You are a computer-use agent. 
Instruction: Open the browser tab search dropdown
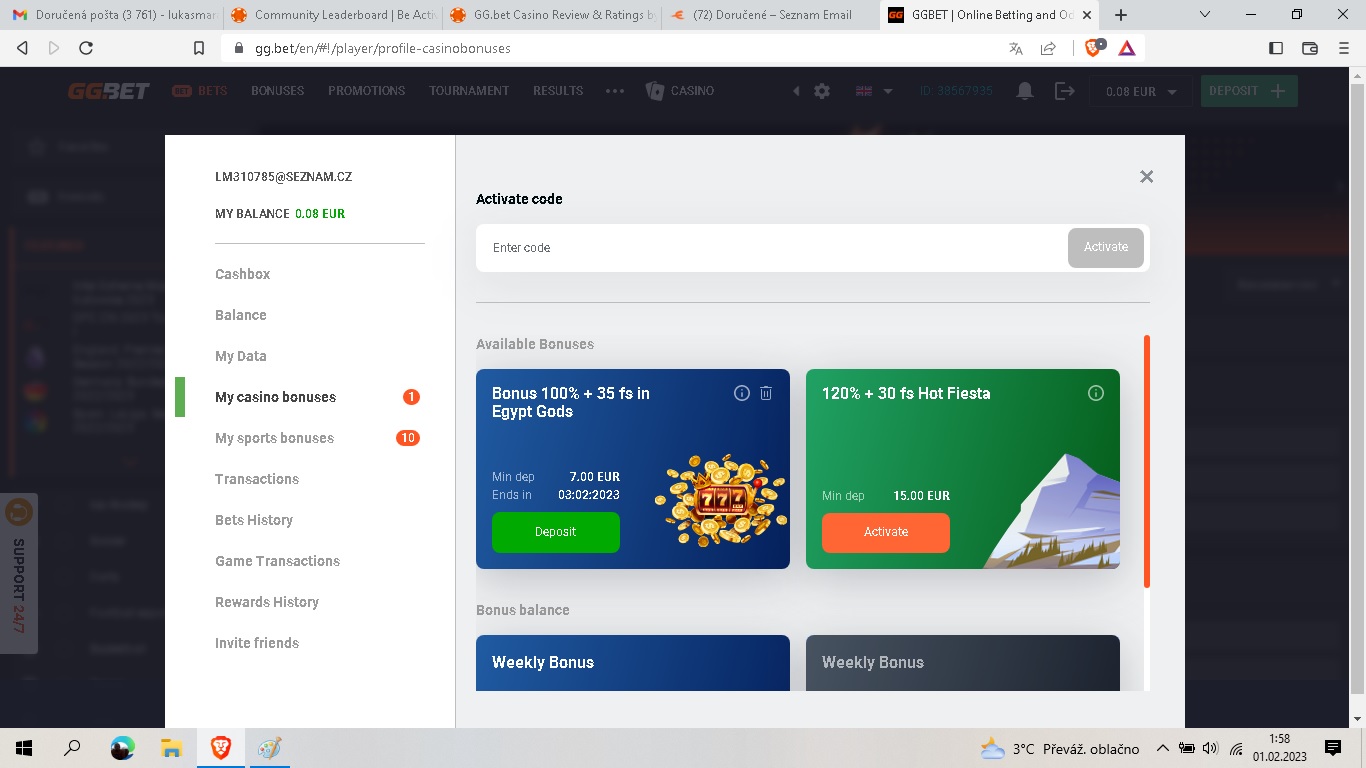1204,15
